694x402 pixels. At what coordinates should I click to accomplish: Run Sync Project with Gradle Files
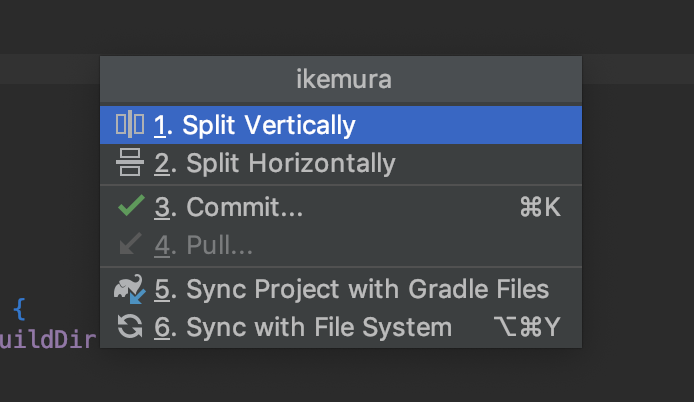(341, 289)
